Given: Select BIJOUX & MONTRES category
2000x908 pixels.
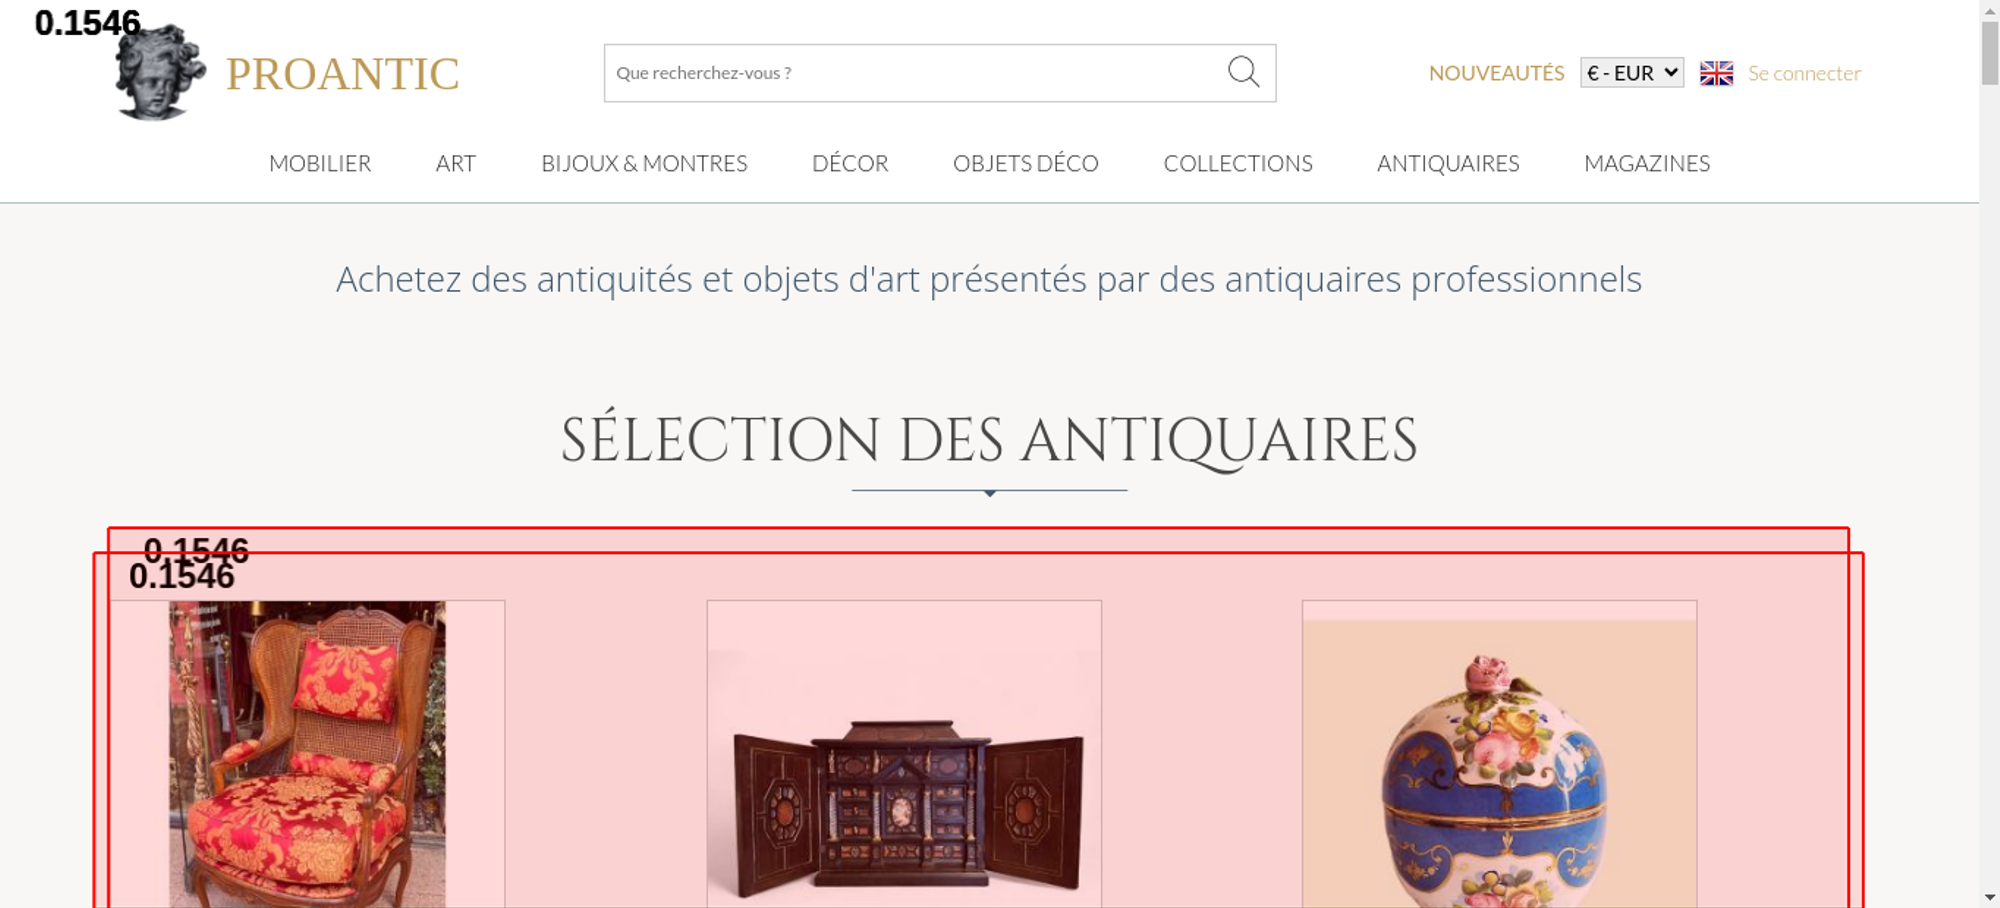Looking at the screenshot, I should coord(644,163).
